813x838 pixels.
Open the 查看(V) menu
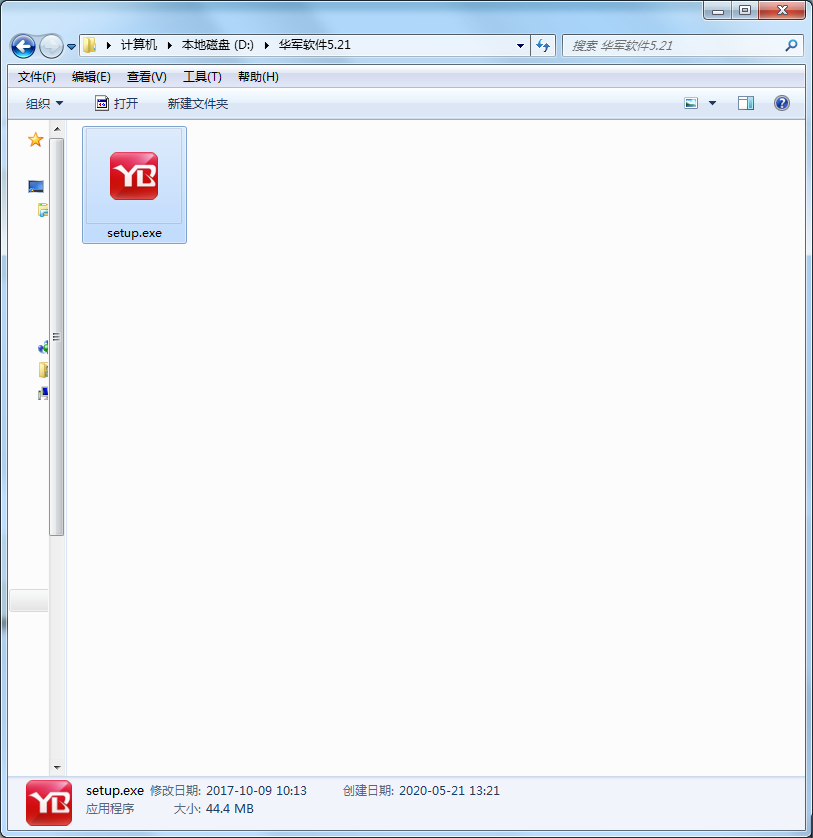pos(146,77)
